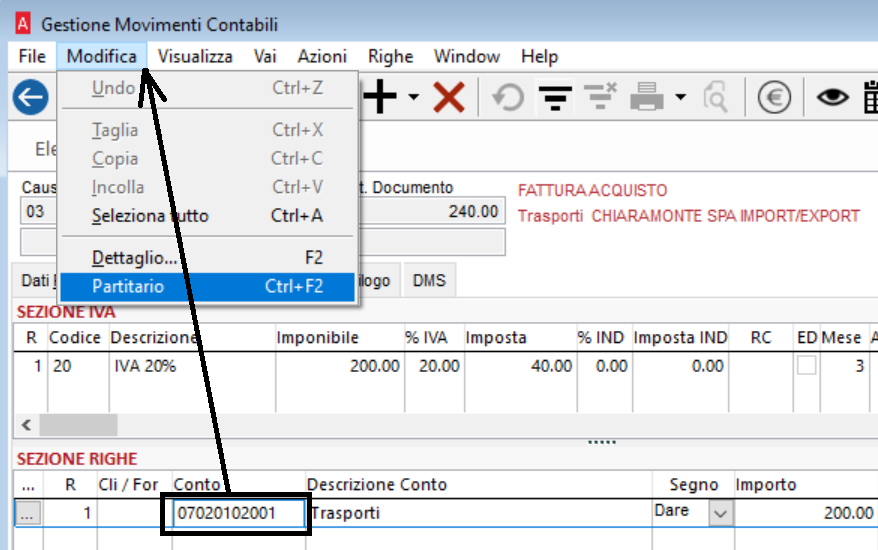
Task: Open the Window menu
Action: tap(466, 56)
